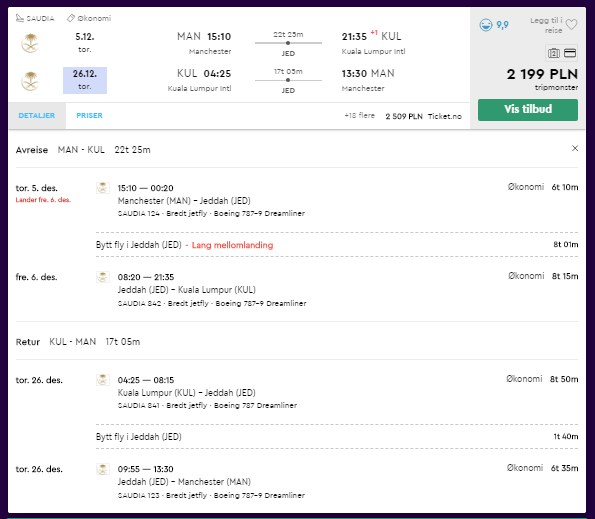Click the 8t 01m layover duration
This screenshot has height=519, width=595.
point(565,244)
